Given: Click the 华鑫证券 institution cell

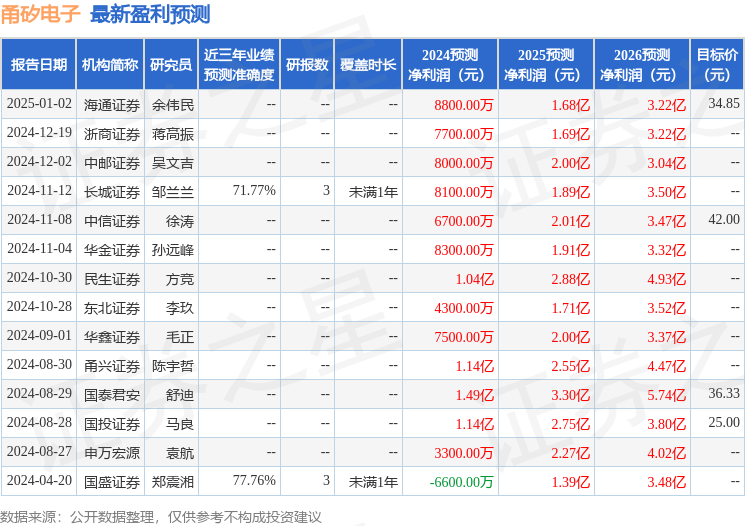Looking at the screenshot, I should tap(112, 337).
